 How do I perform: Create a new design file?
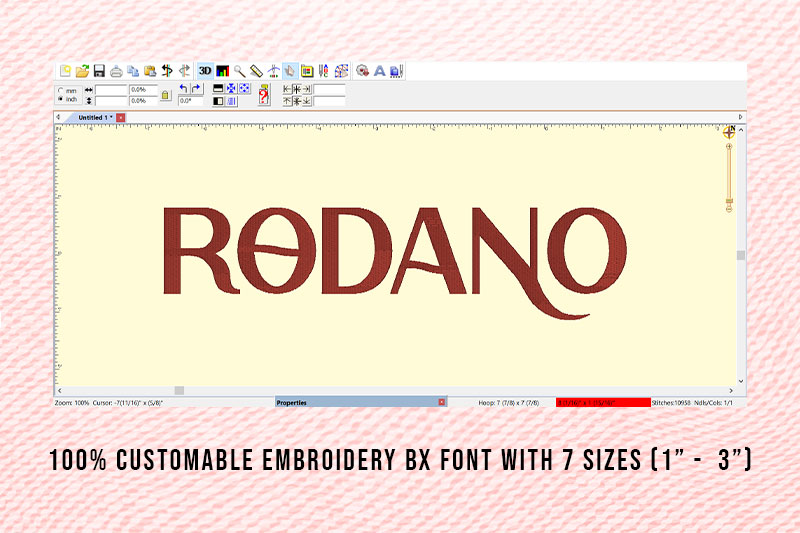pos(65,71)
